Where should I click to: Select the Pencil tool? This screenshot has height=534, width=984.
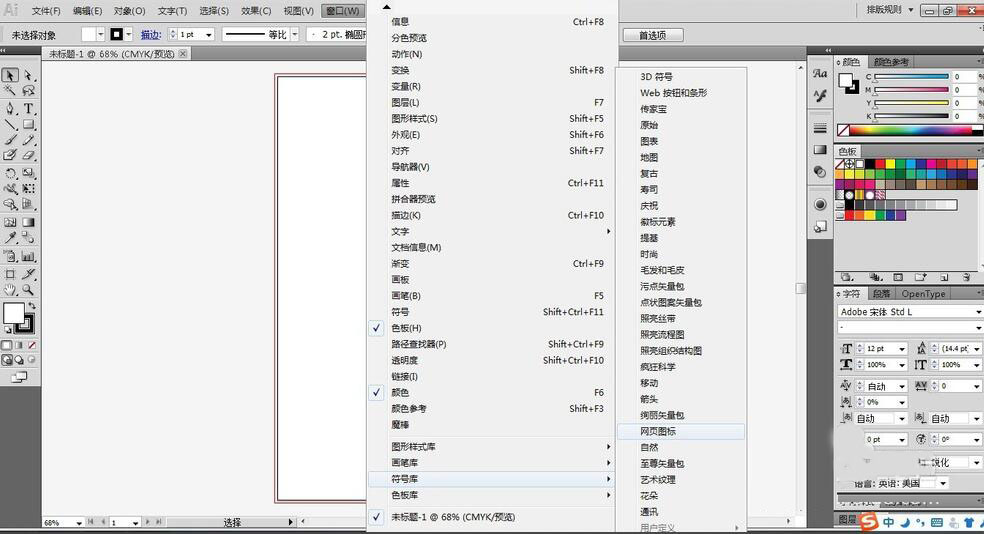tap(28, 140)
